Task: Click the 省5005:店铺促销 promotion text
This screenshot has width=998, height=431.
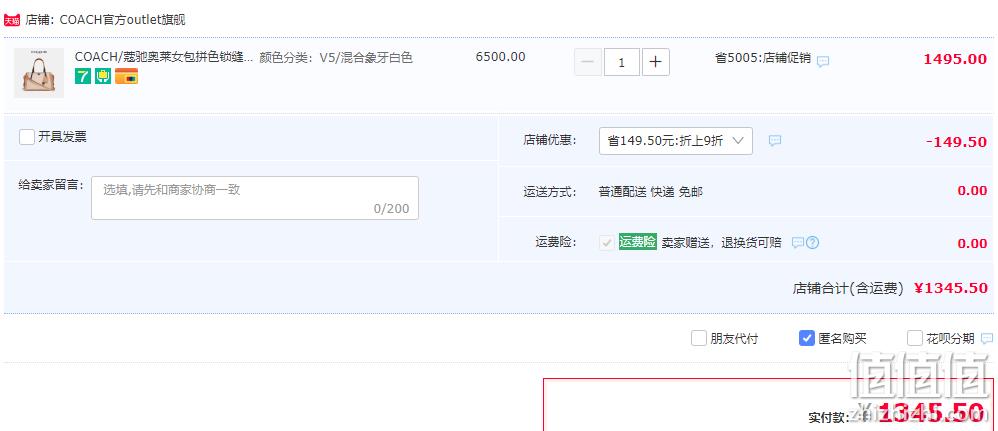Action: point(763,58)
